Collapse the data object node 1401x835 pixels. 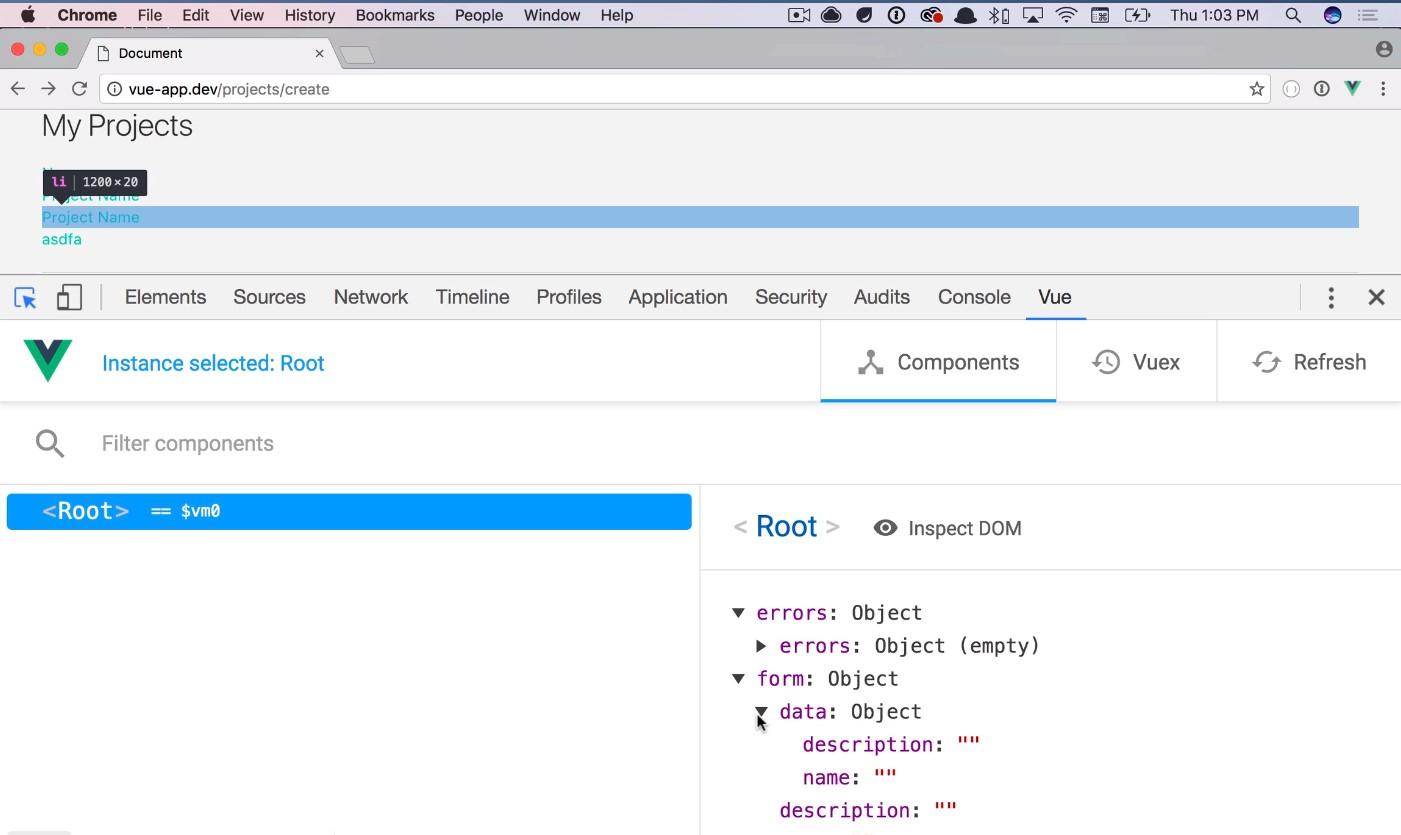[x=761, y=712]
